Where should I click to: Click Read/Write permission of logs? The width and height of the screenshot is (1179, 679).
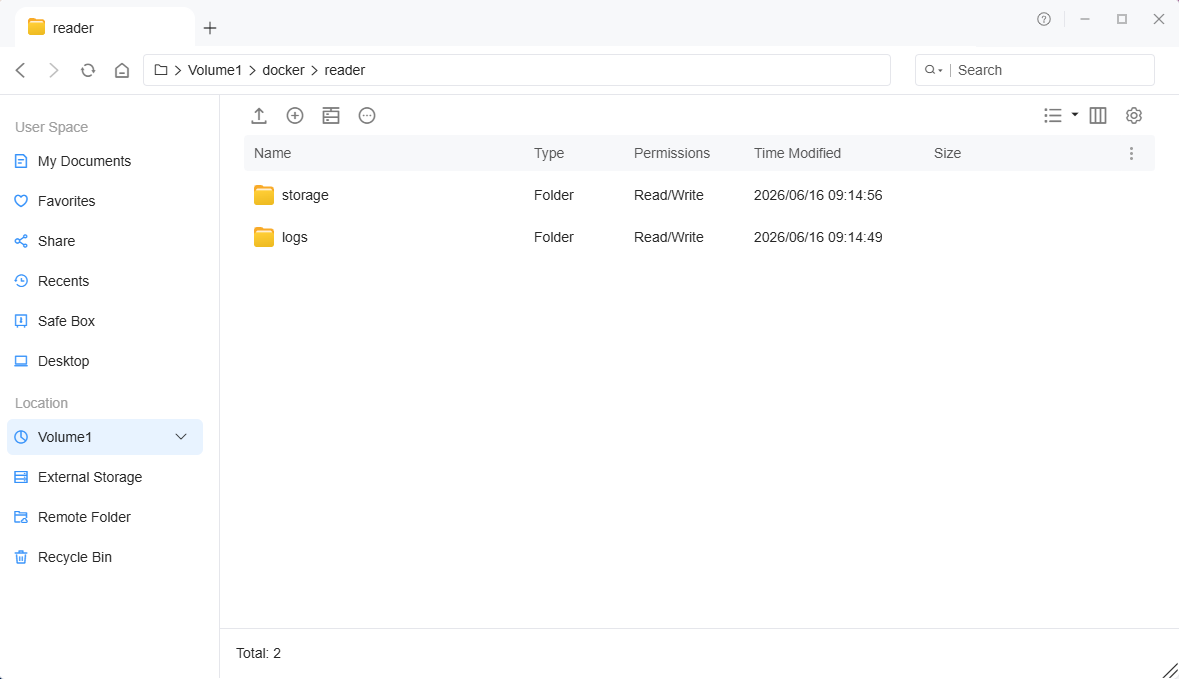click(x=668, y=238)
